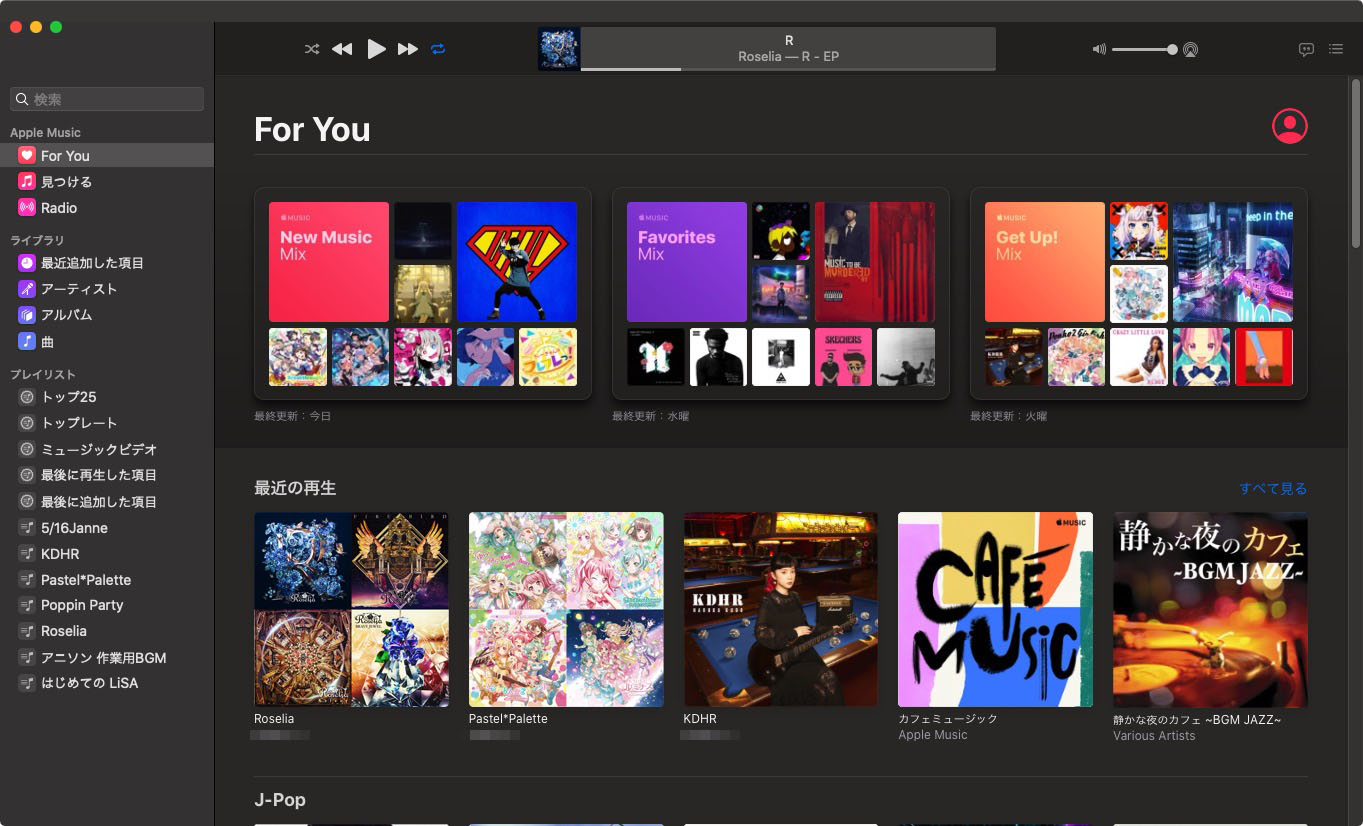Open the トップレート smart playlist
The image size is (1363, 826).
107,423
